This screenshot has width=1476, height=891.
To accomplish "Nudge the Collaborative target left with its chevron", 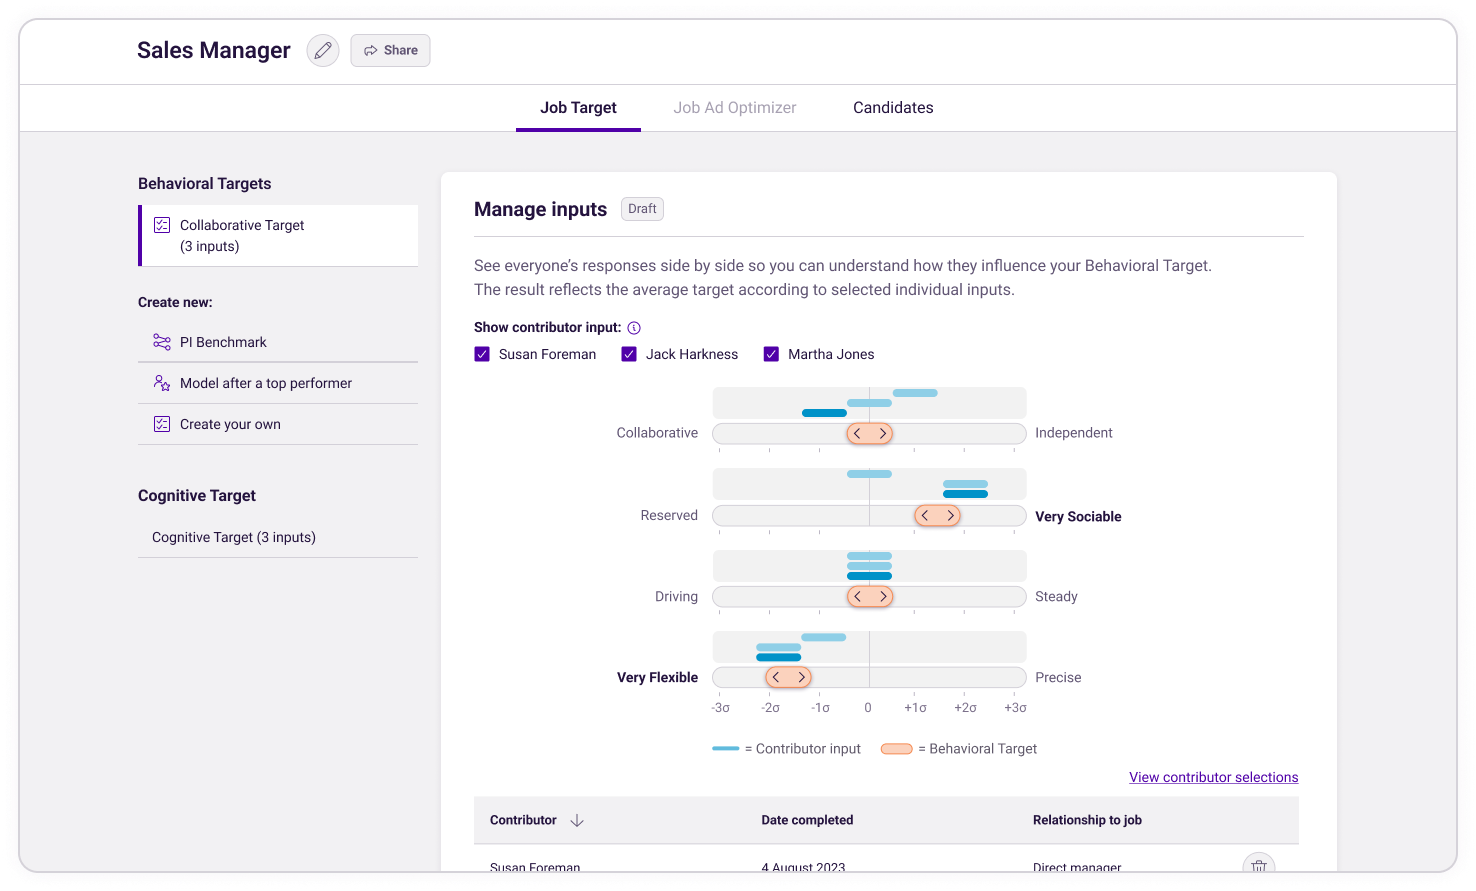I will [857, 433].
